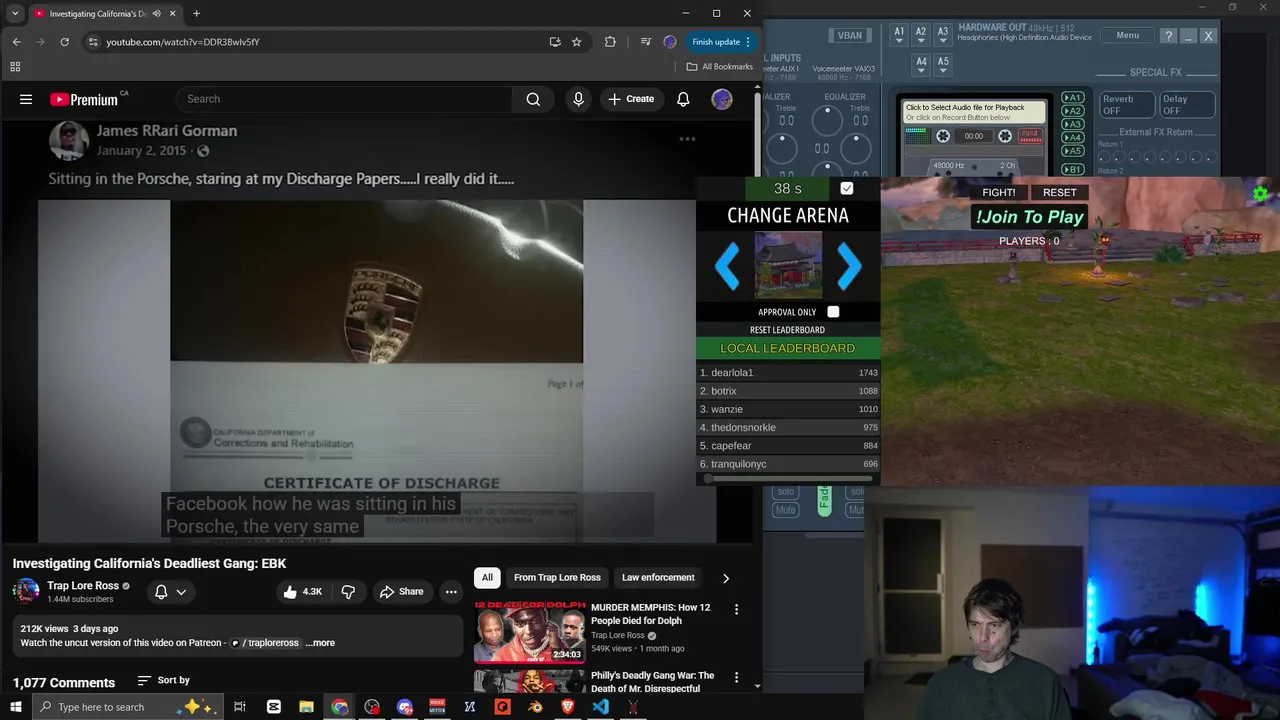Viewport: 1280px width, 720px height.
Task: Share the video with Share button
Action: [401, 592]
